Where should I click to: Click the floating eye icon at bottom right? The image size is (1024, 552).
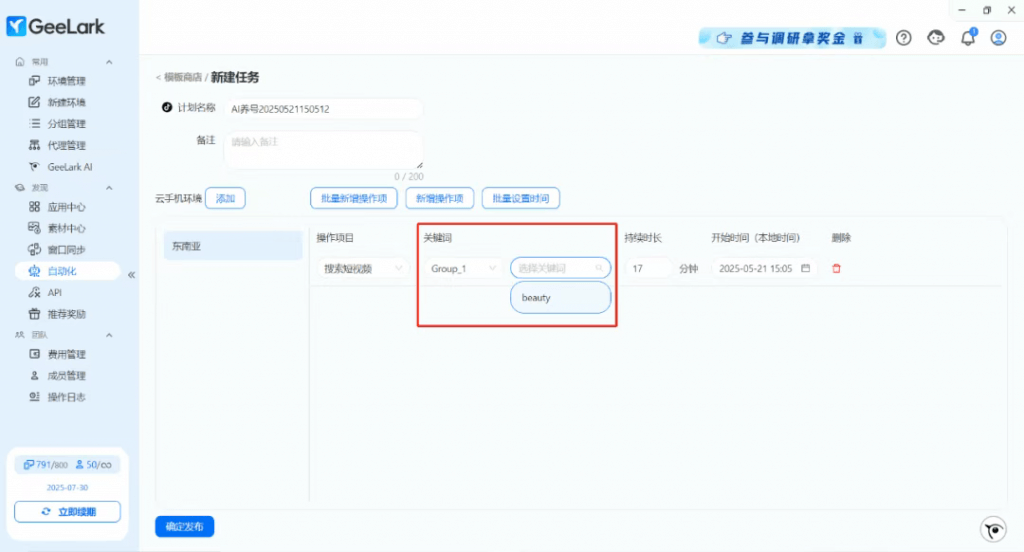pyautogui.click(x=991, y=529)
